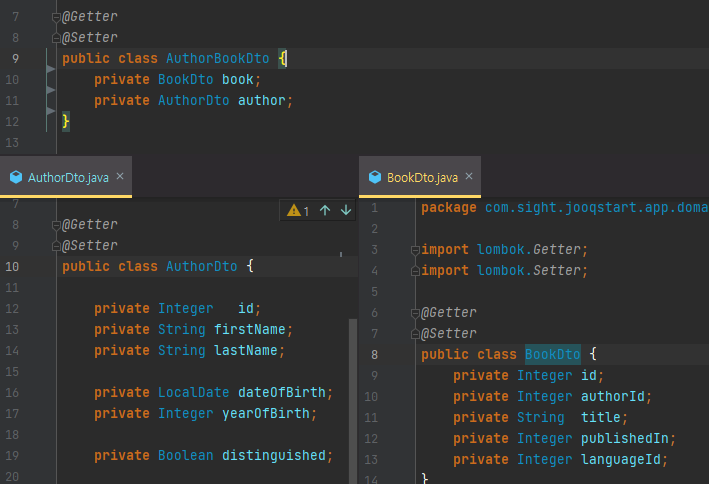Click the AuthorDto.java file type icon
This screenshot has height=484, width=709.
point(16,178)
